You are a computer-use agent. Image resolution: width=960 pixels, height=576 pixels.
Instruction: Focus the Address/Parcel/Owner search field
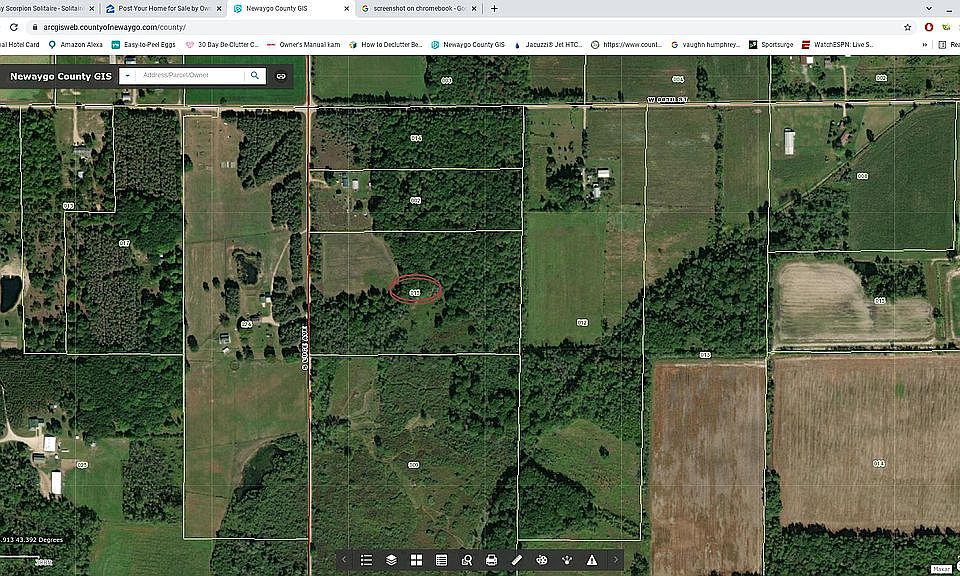[190, 75]
